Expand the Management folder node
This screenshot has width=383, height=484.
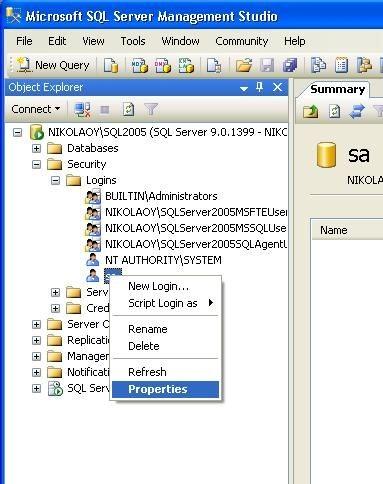point(36,356)
